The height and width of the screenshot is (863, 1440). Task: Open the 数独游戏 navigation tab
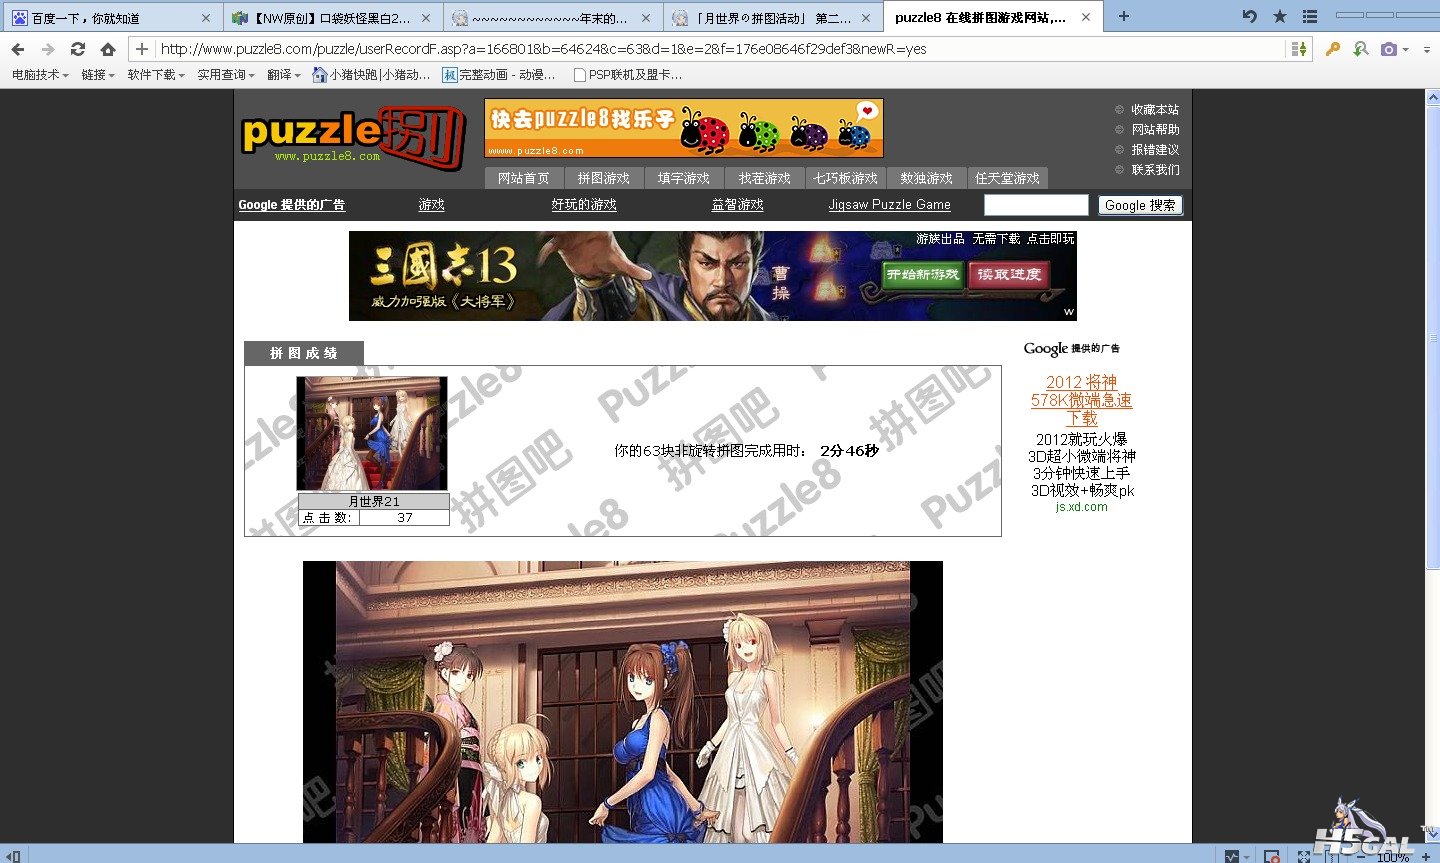point(926,178)
